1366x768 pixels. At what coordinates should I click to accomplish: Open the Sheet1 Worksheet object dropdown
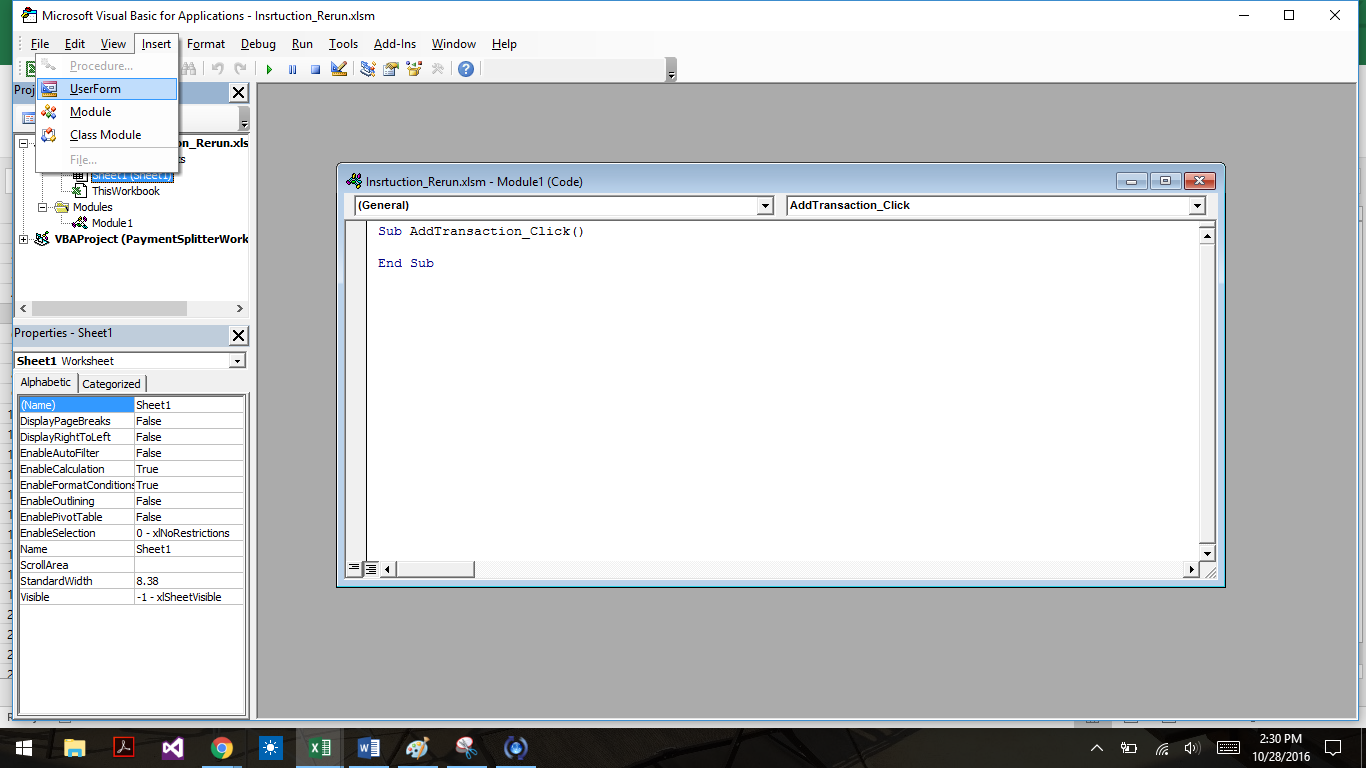[237, 361]
